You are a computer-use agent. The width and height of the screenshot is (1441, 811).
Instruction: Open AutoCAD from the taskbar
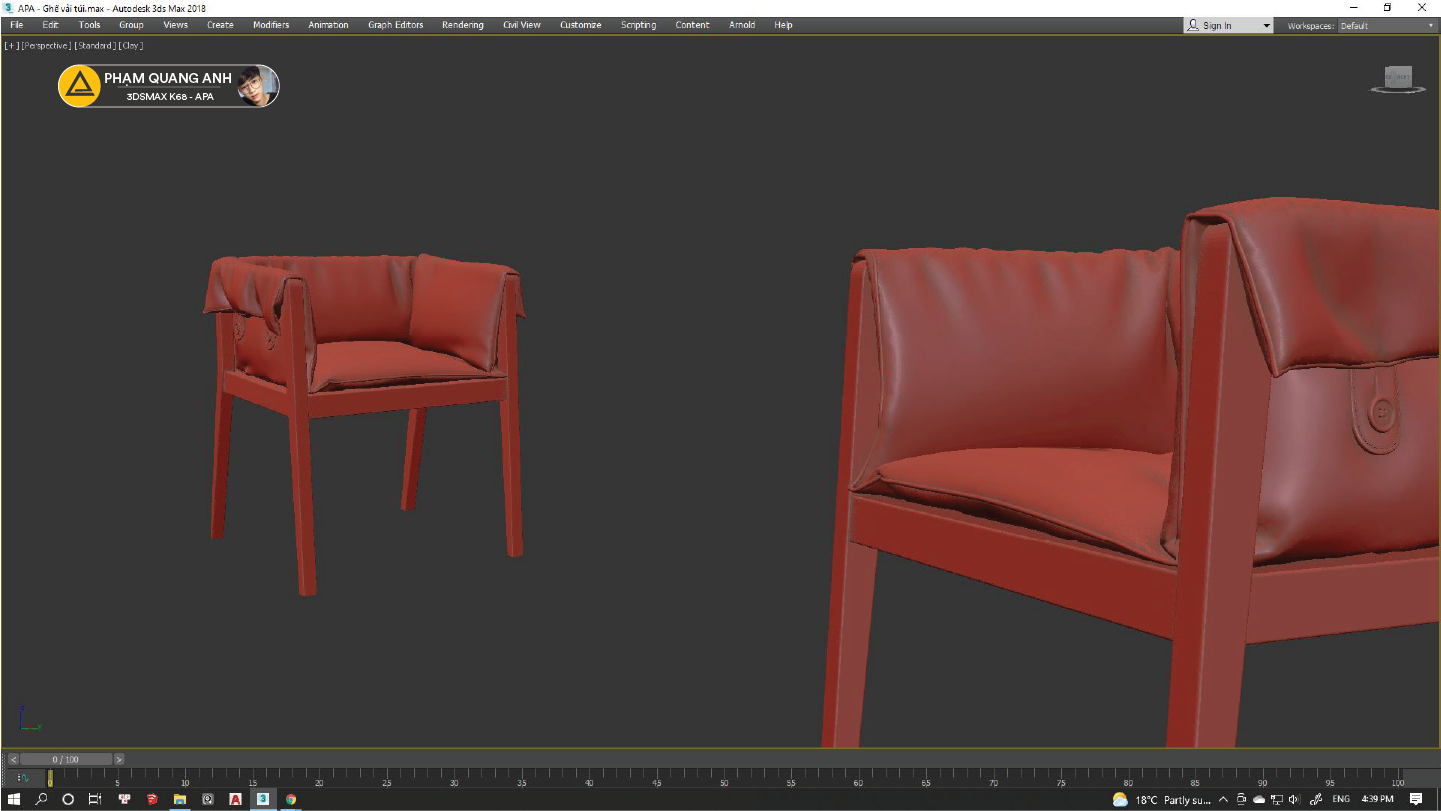pyautogui.click(x=235, y=799)
